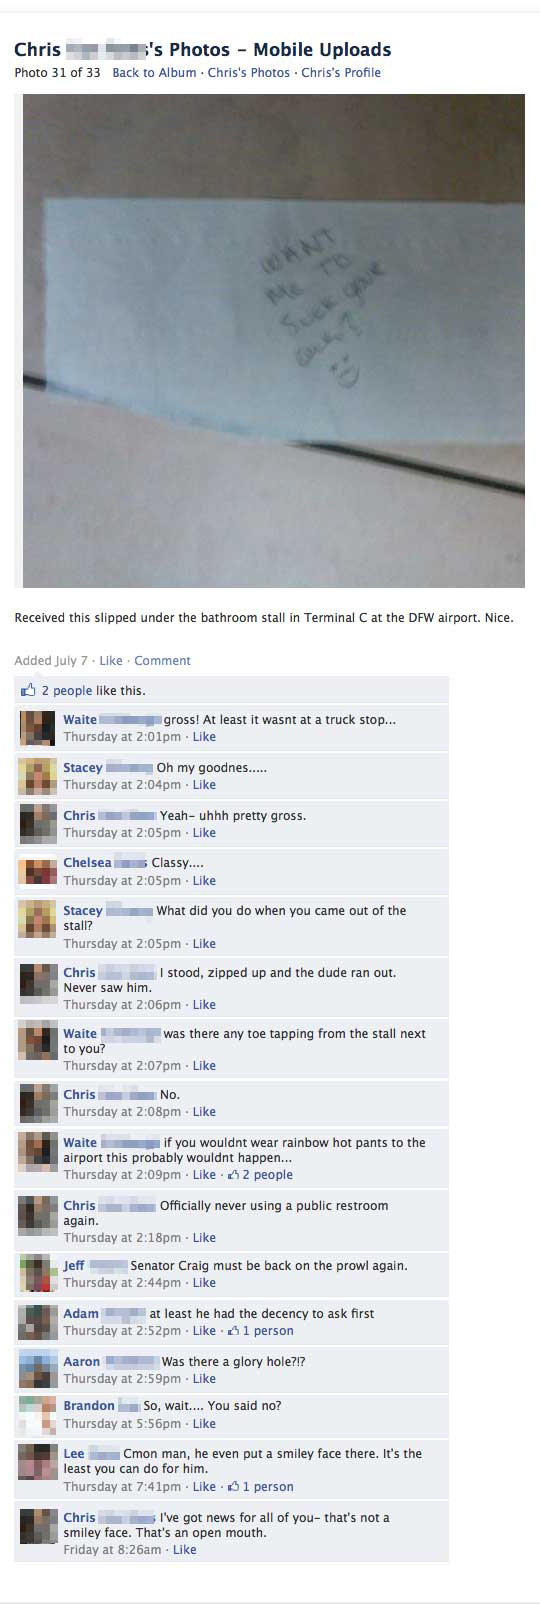Open Brandon's profile picture avatar

38,1414
